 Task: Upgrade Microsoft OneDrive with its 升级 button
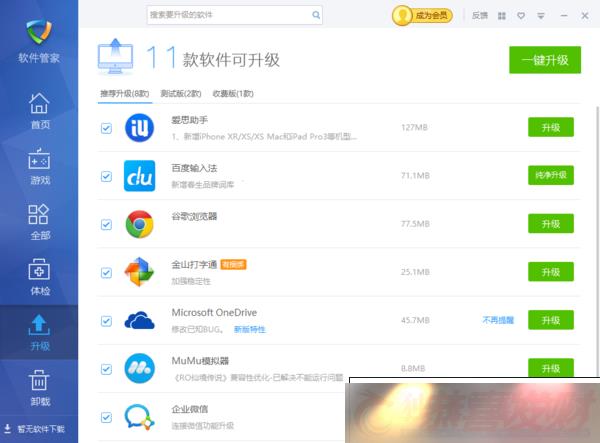point(551,320)
